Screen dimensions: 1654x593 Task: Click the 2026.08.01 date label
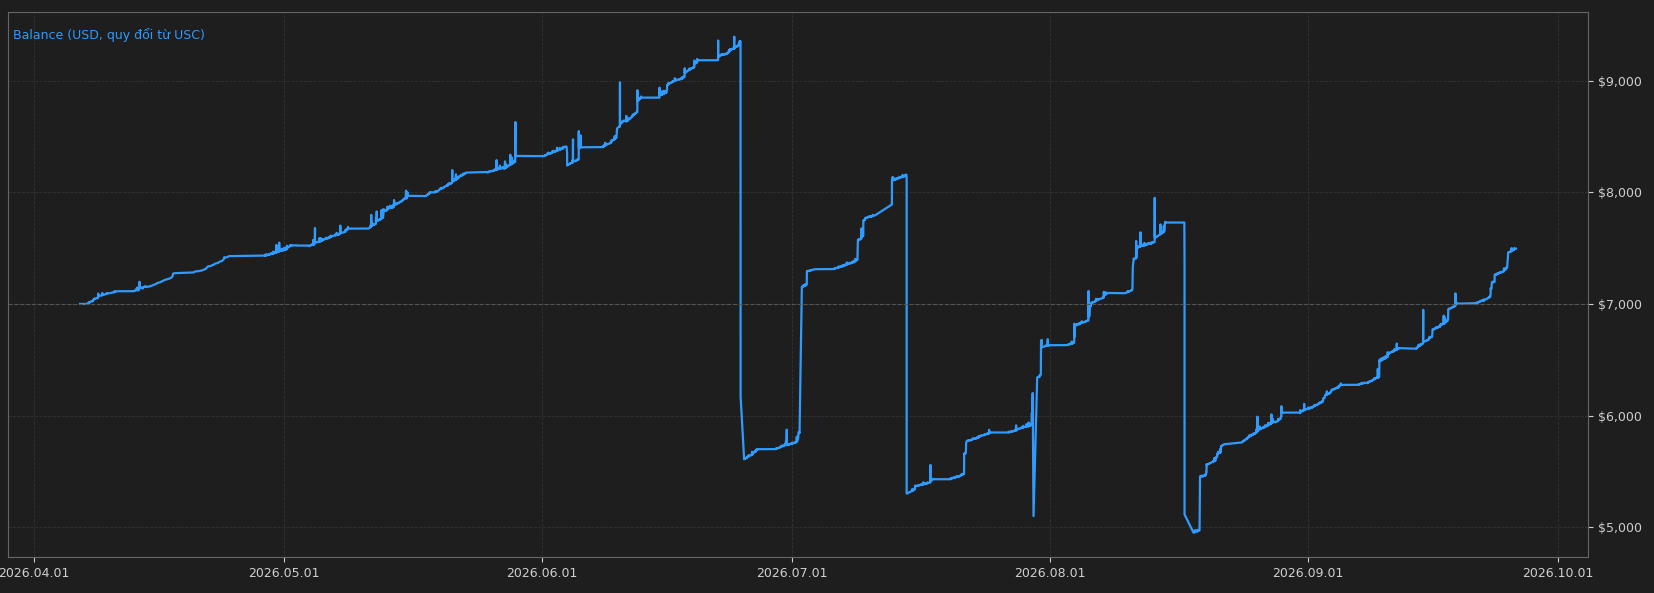[1050, 573]
